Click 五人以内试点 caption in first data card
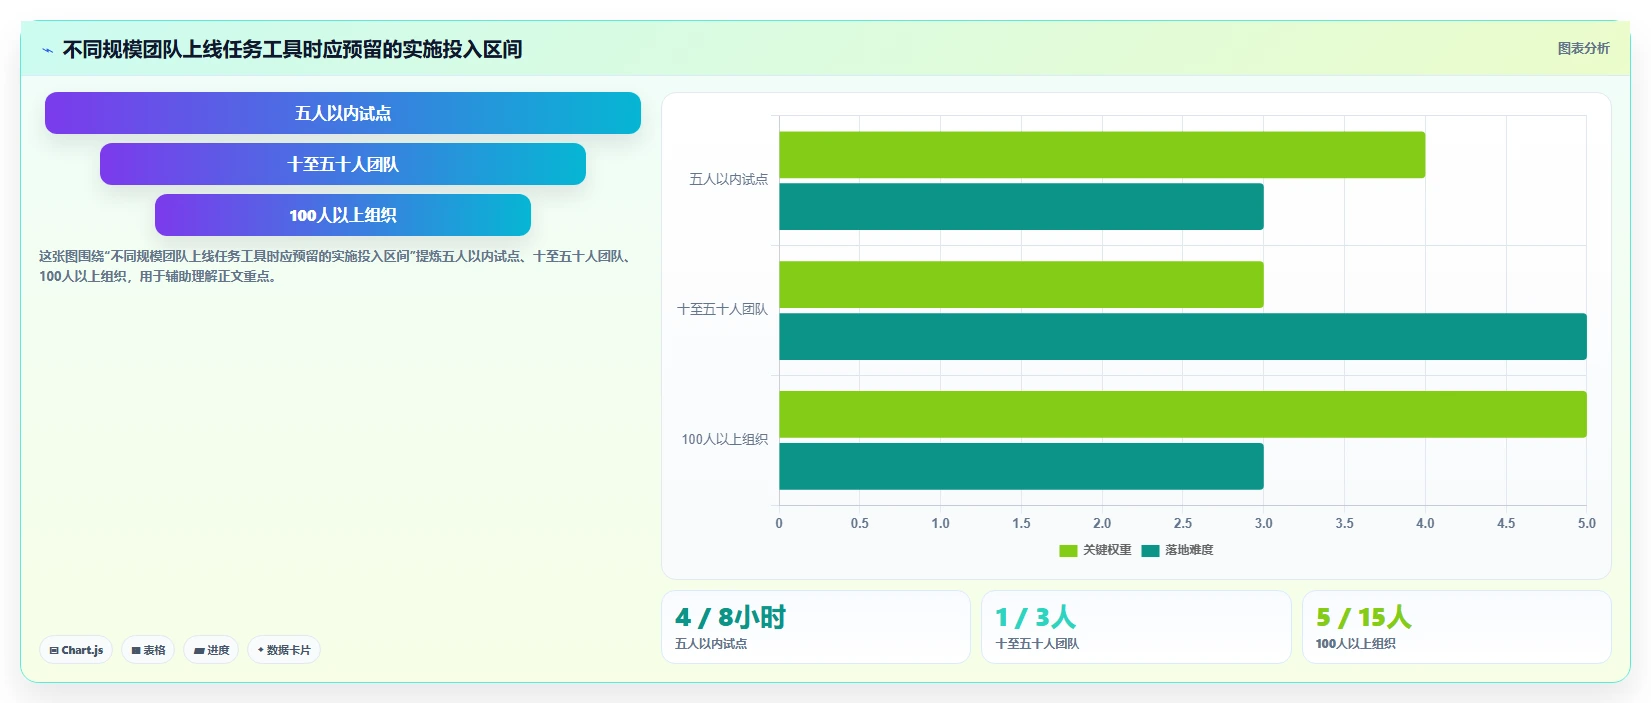Viewport: 1651px width, 703px height. point(711,644)
